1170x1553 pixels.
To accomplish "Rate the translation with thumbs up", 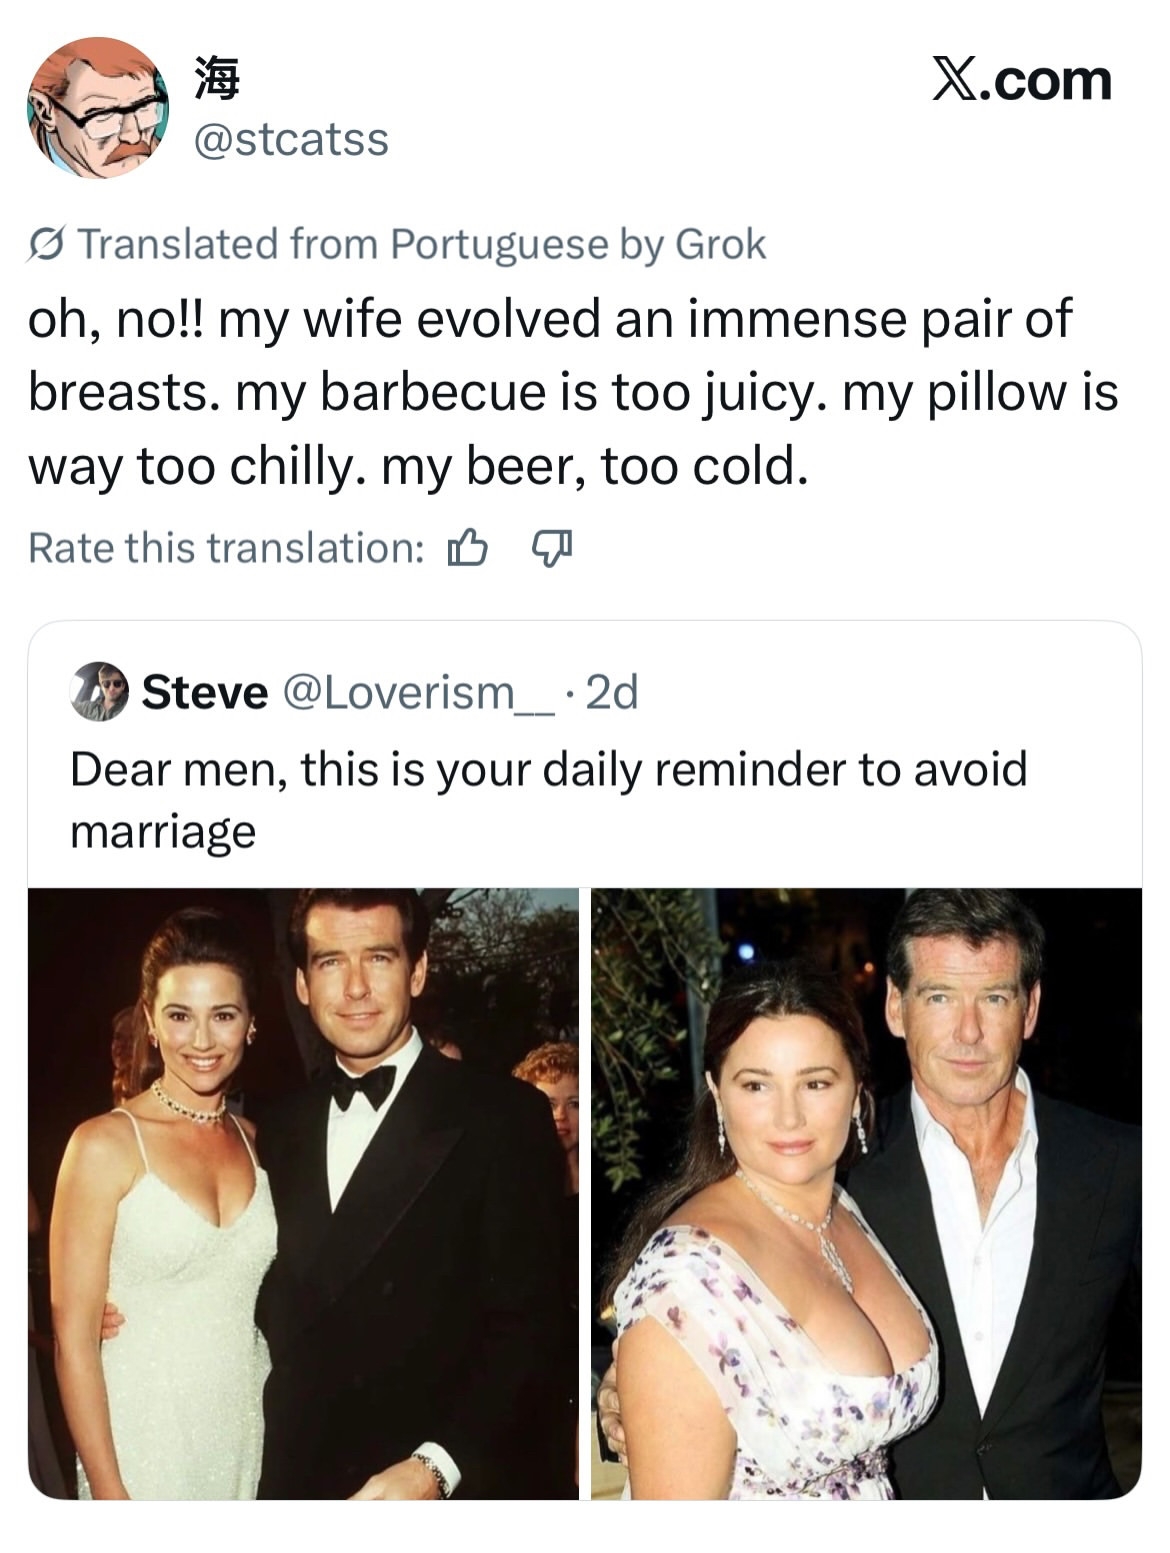I will coord(467,548).
